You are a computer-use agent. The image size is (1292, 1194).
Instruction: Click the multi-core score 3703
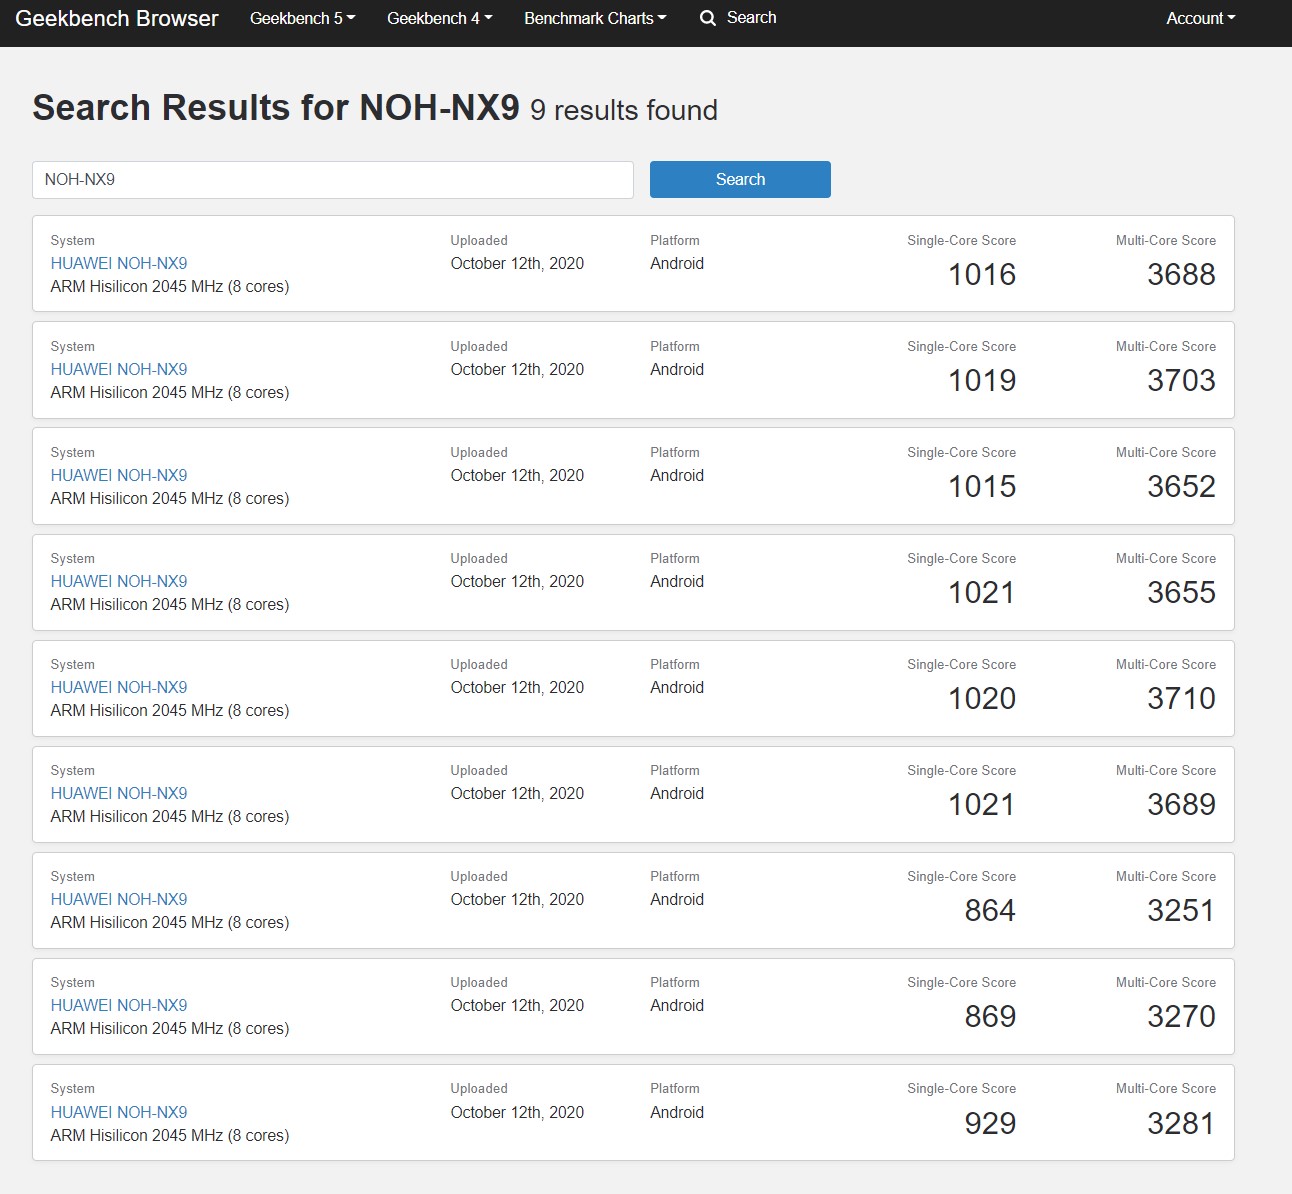point(1181,380)
